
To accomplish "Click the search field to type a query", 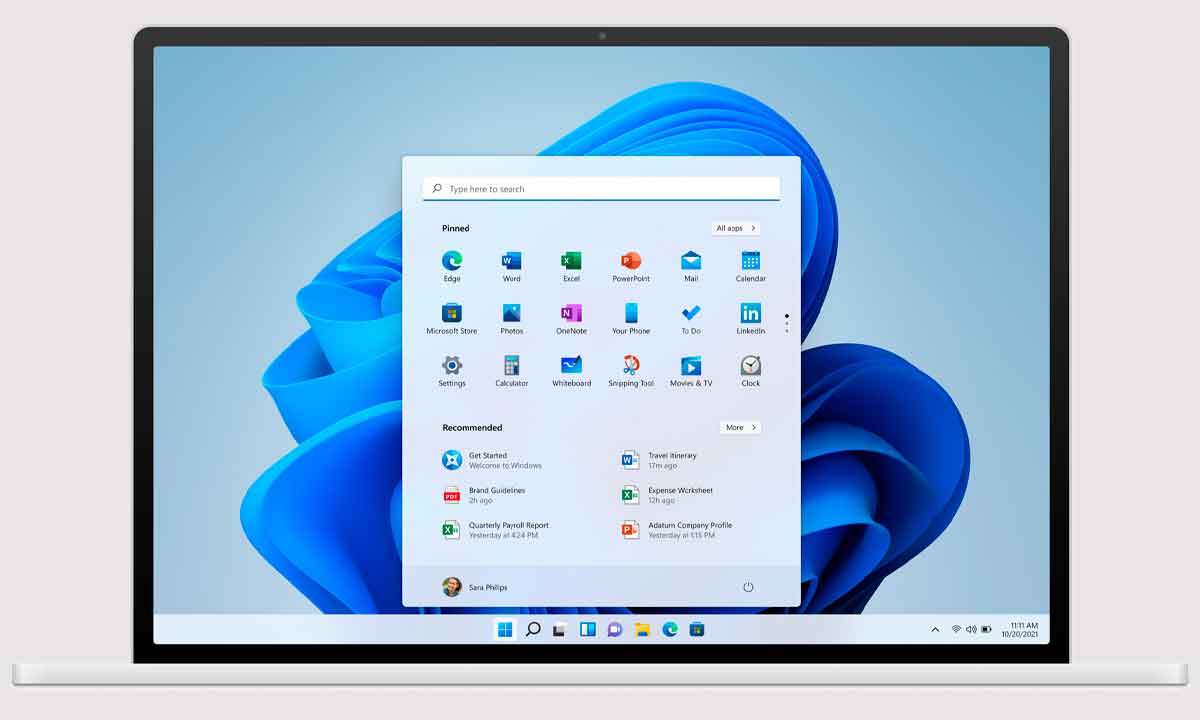I will [600, 188].
